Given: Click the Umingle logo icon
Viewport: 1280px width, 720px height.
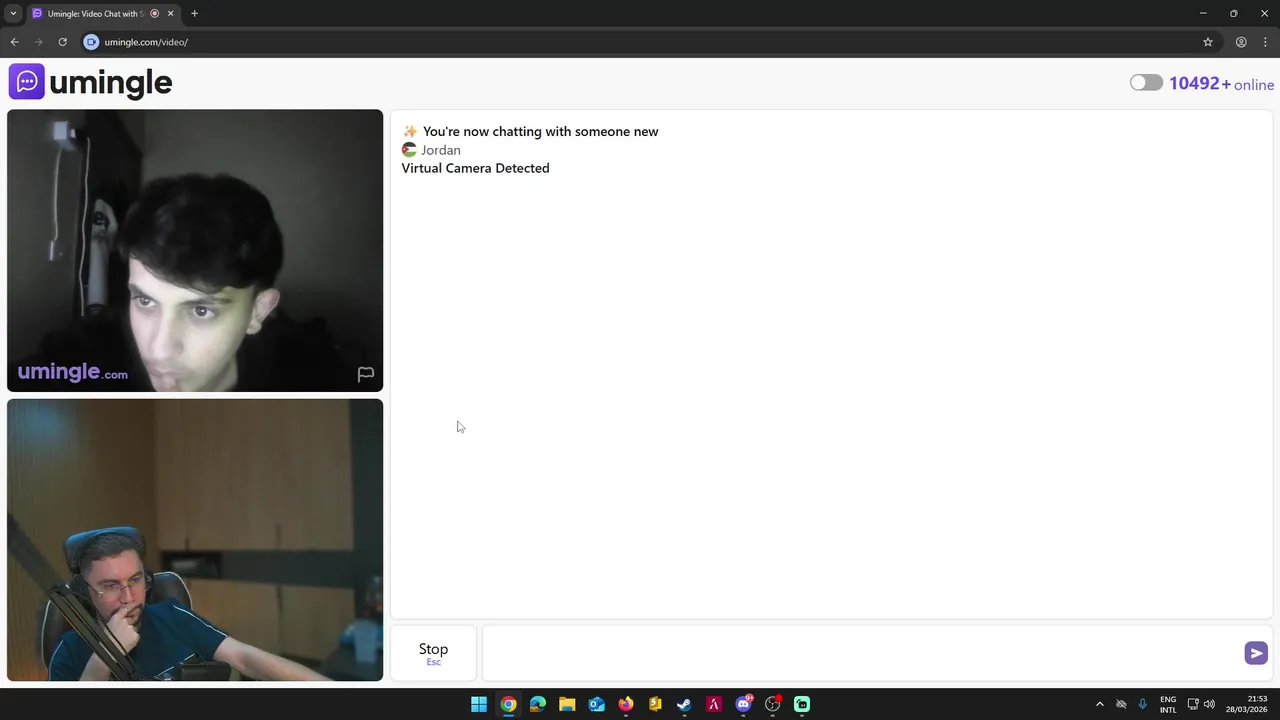Looking at the screenshot, I should pyautogui.click(x=27, y=82).
